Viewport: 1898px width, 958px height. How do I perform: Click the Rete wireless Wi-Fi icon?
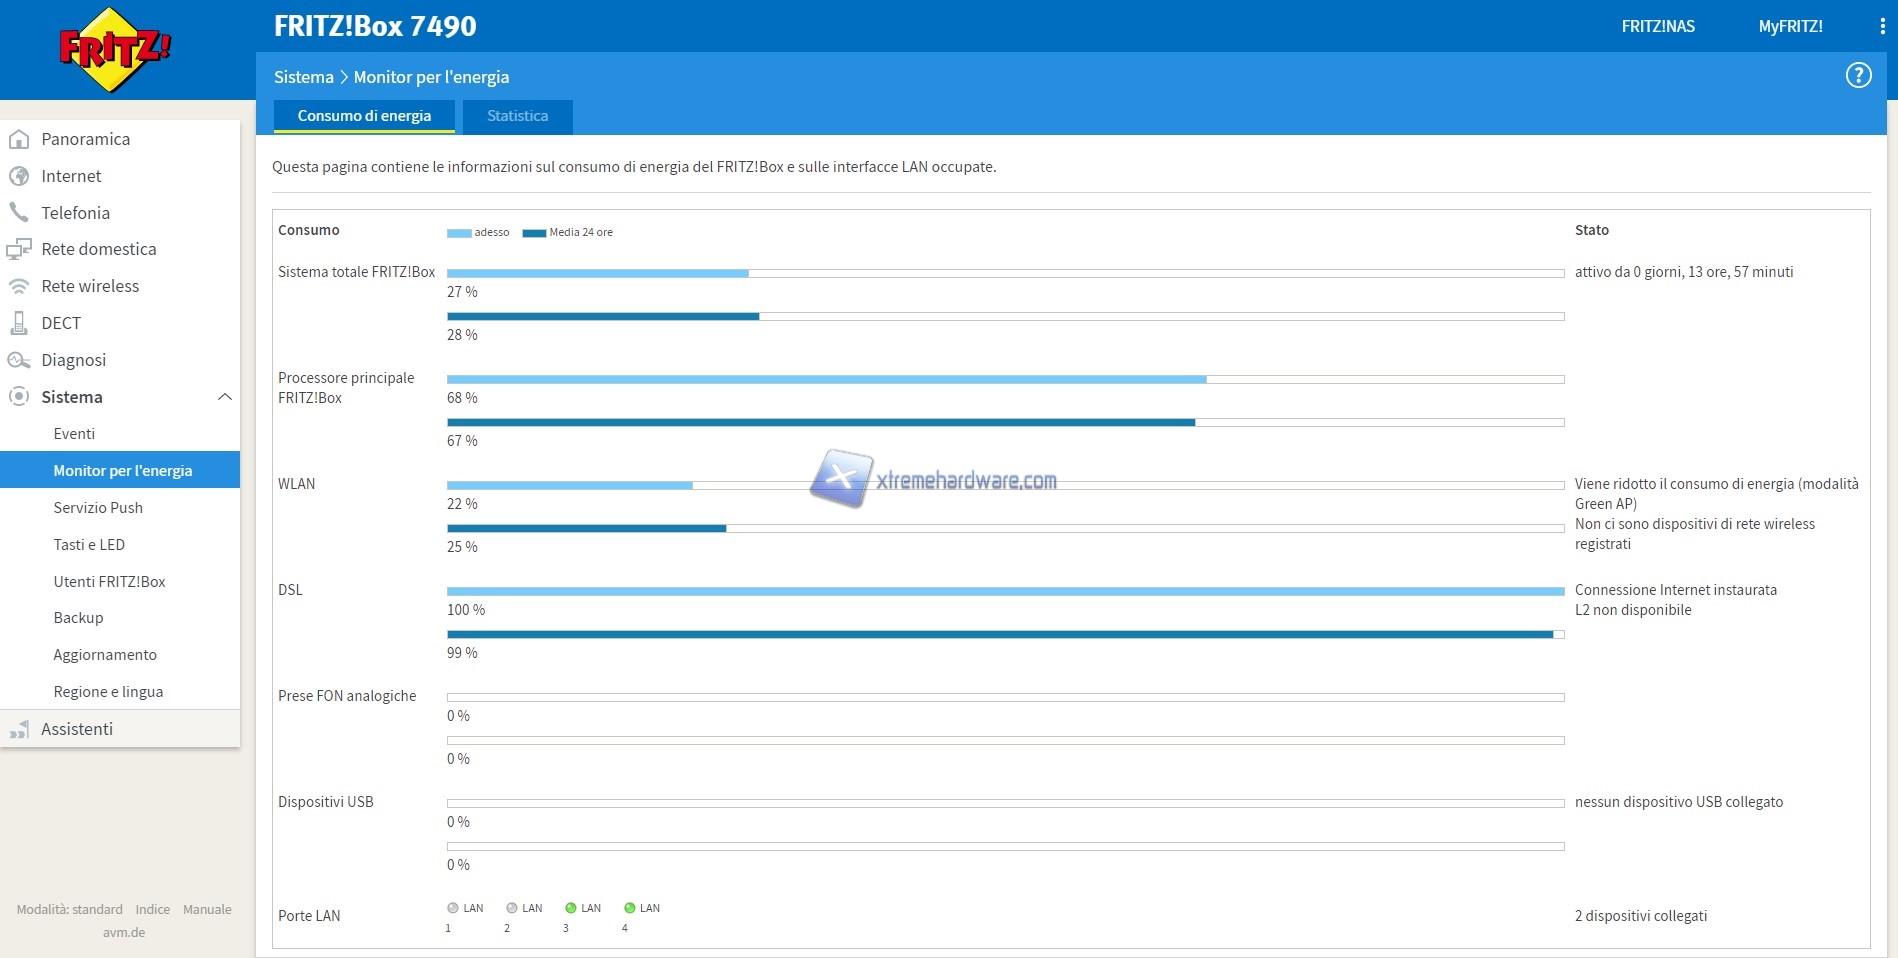19,286
